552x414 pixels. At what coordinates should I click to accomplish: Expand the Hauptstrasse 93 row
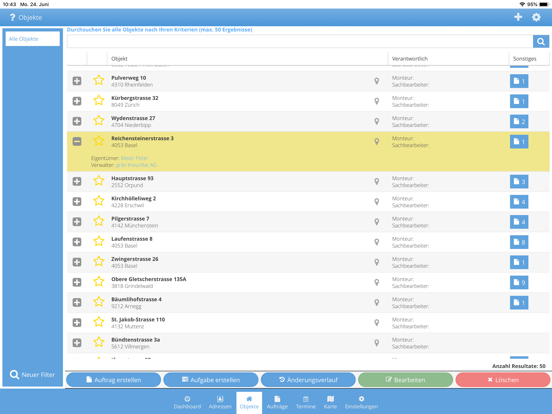click(x=77, y=181)
